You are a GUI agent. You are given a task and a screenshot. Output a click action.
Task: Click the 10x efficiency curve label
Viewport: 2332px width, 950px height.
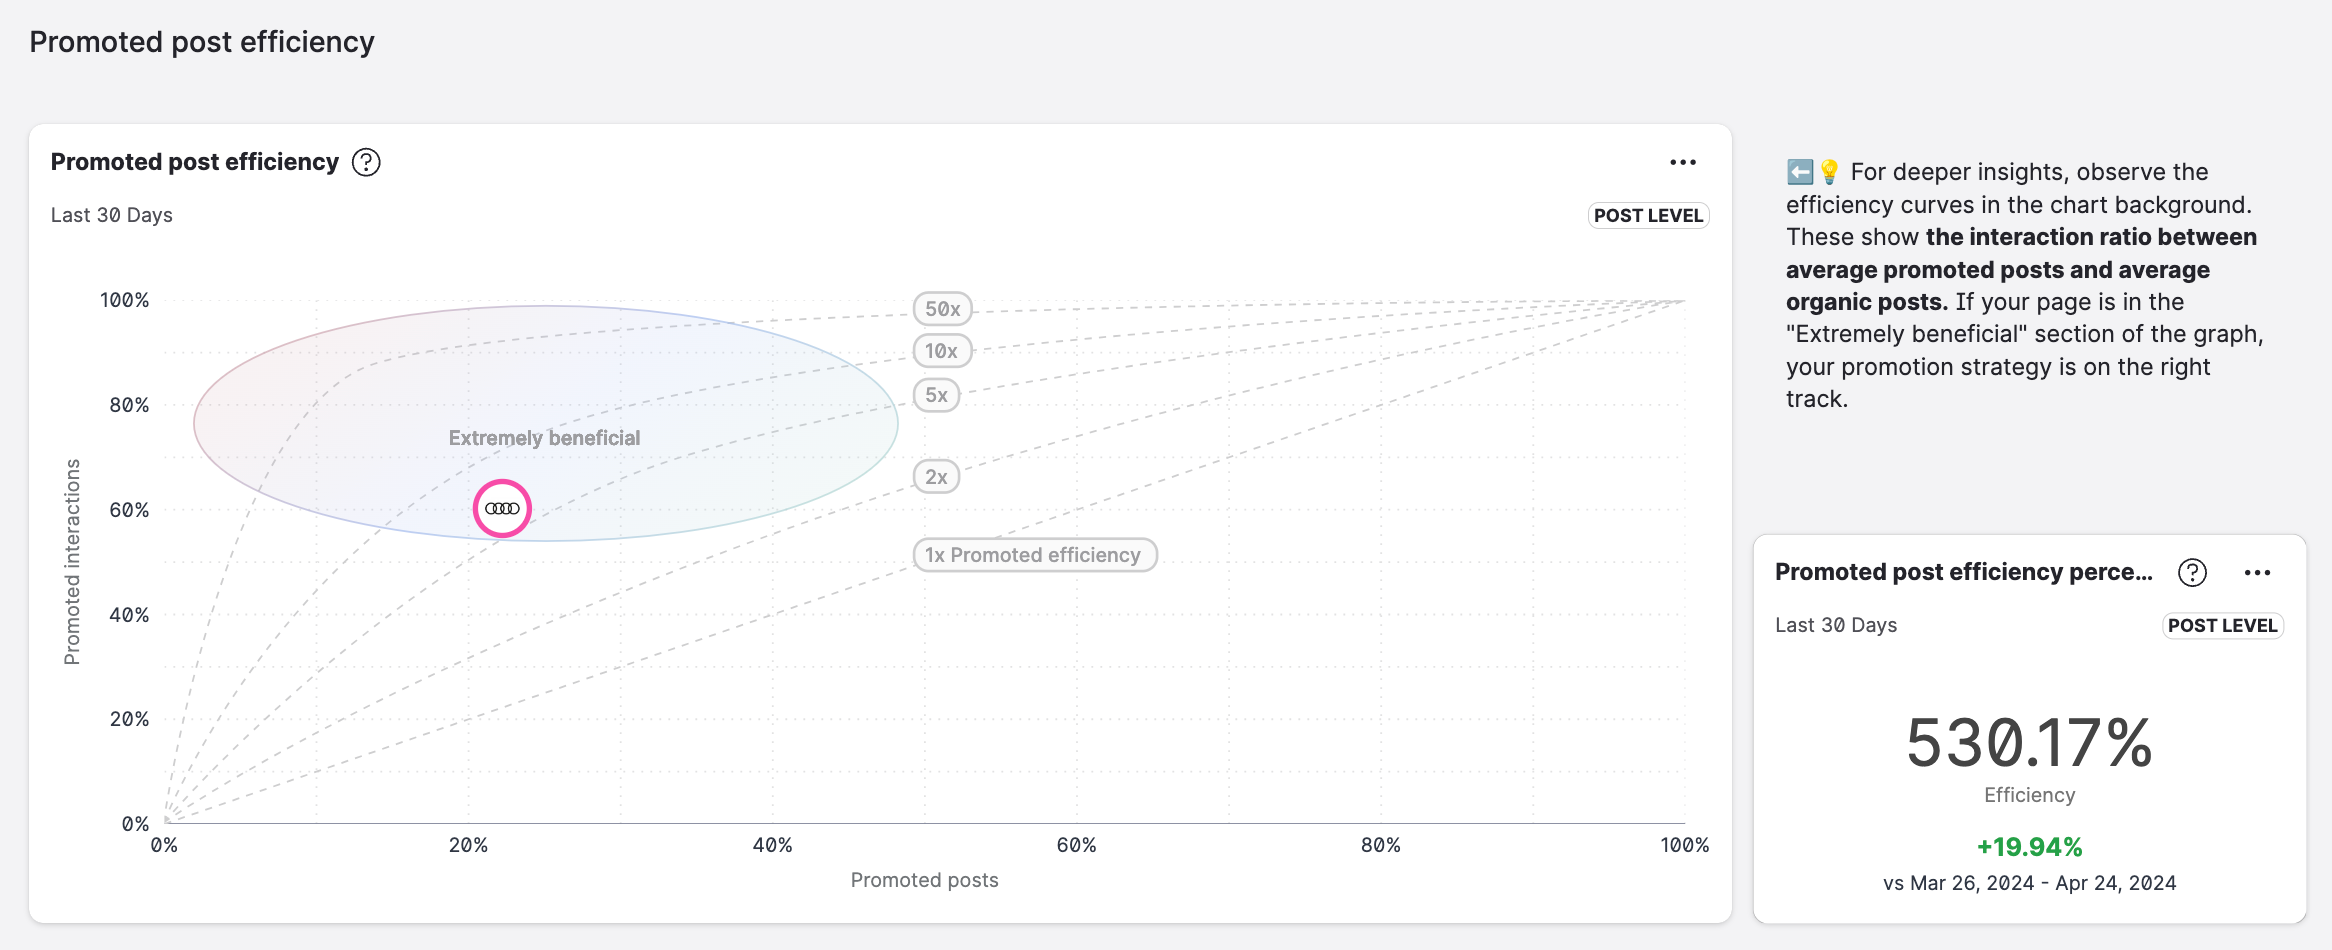pos(941,351)
